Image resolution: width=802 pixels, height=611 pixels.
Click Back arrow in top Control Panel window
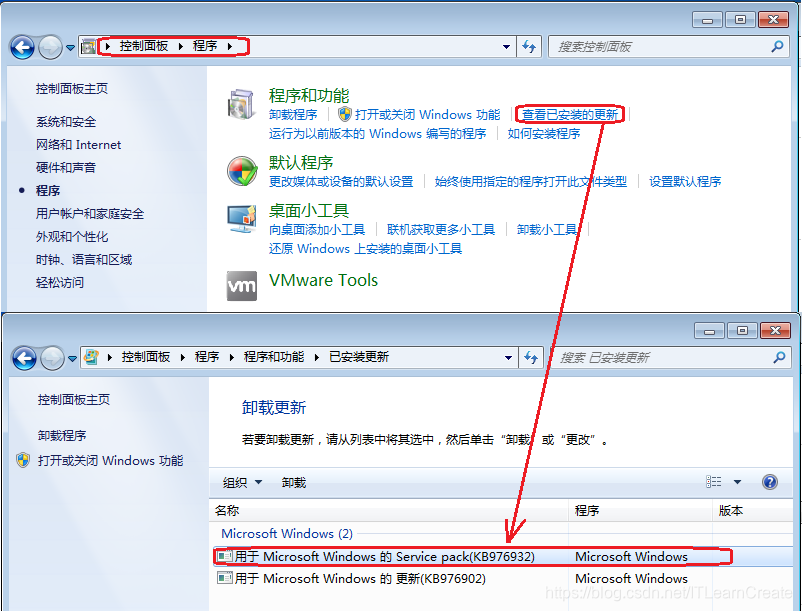22,48
